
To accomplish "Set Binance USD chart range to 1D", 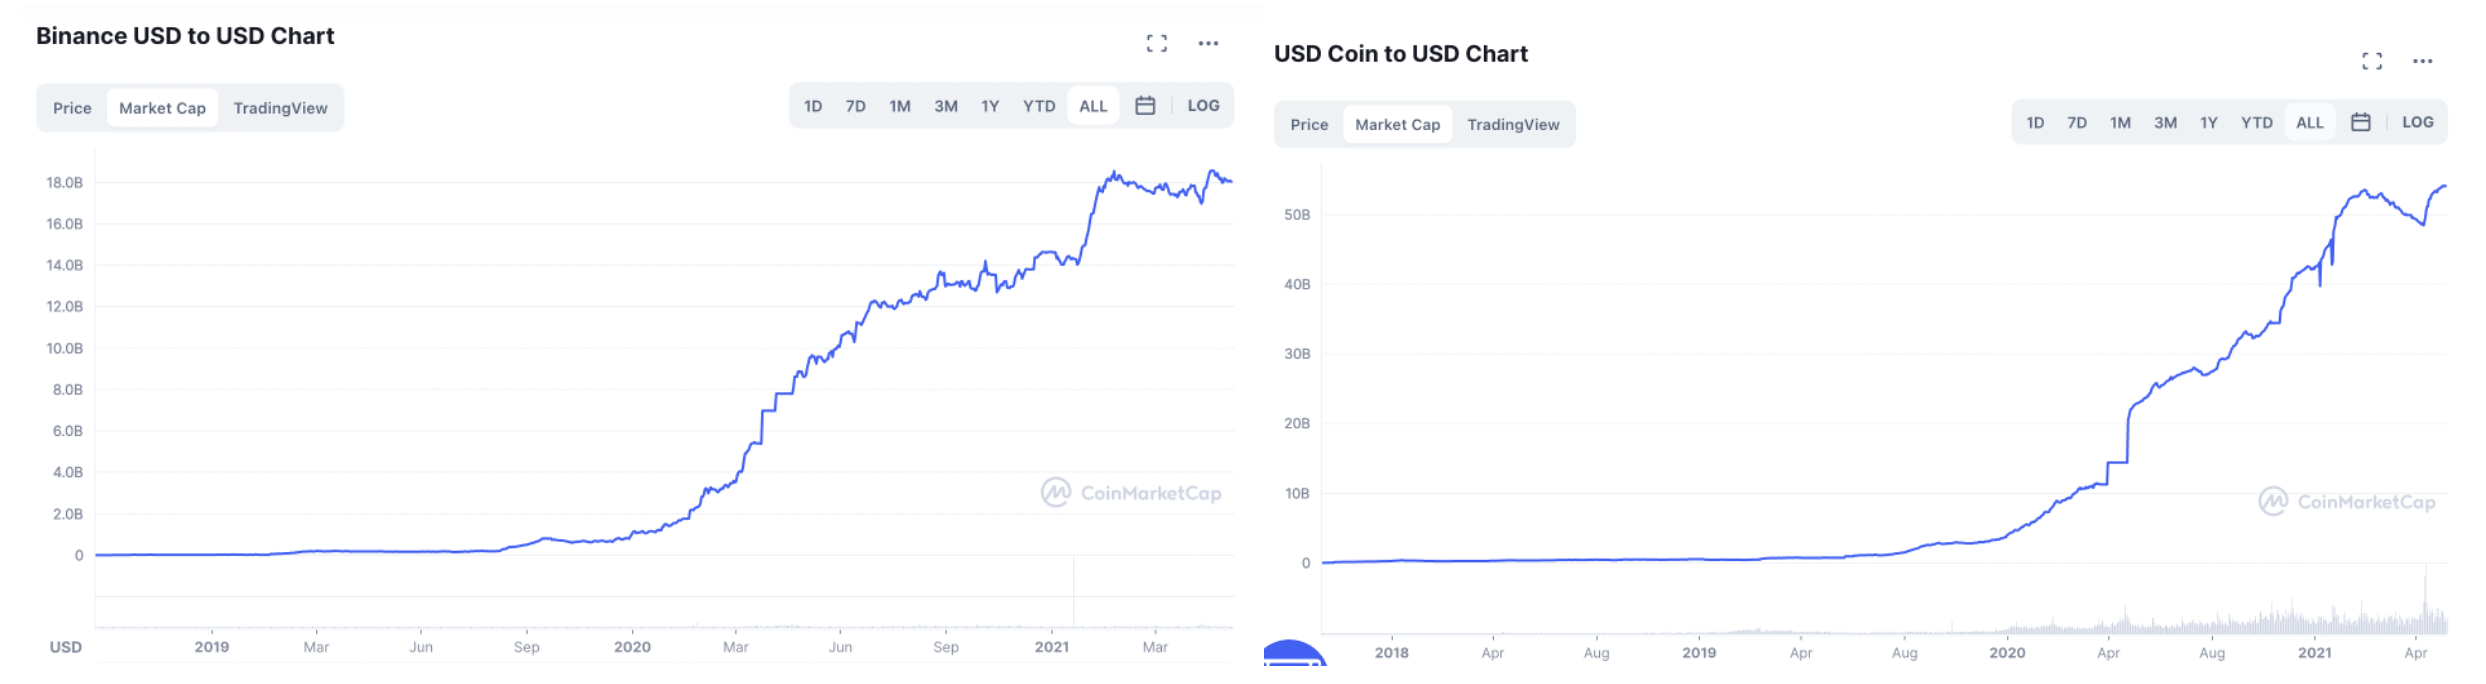I will [813, 106].
